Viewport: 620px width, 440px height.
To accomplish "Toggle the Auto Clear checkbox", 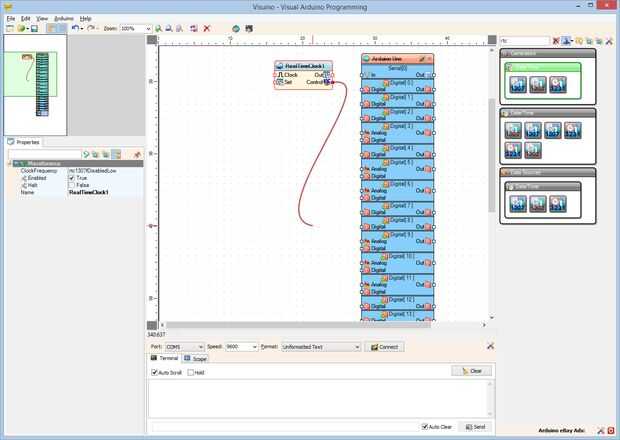I will [425, 427].
